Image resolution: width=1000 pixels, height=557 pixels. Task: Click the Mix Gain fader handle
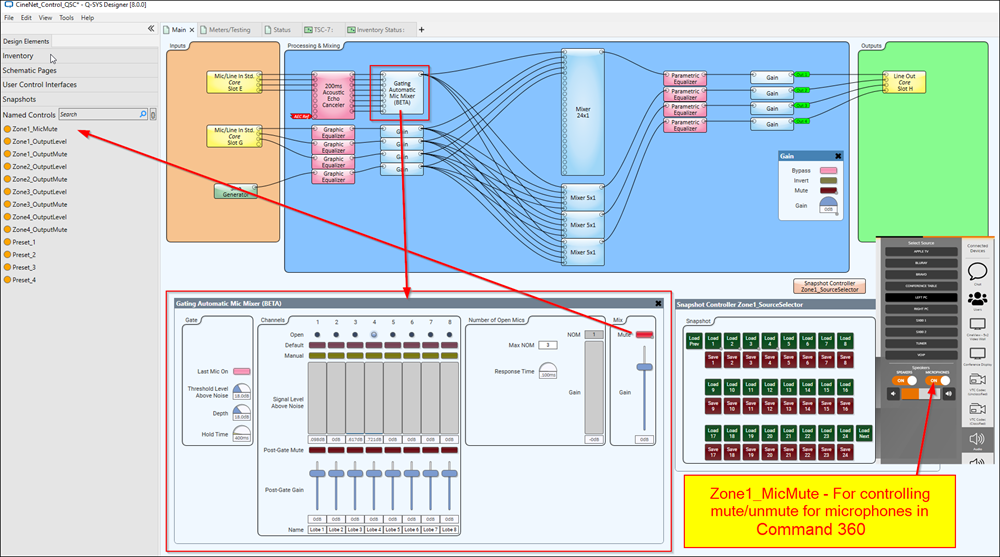coord(645,368)
